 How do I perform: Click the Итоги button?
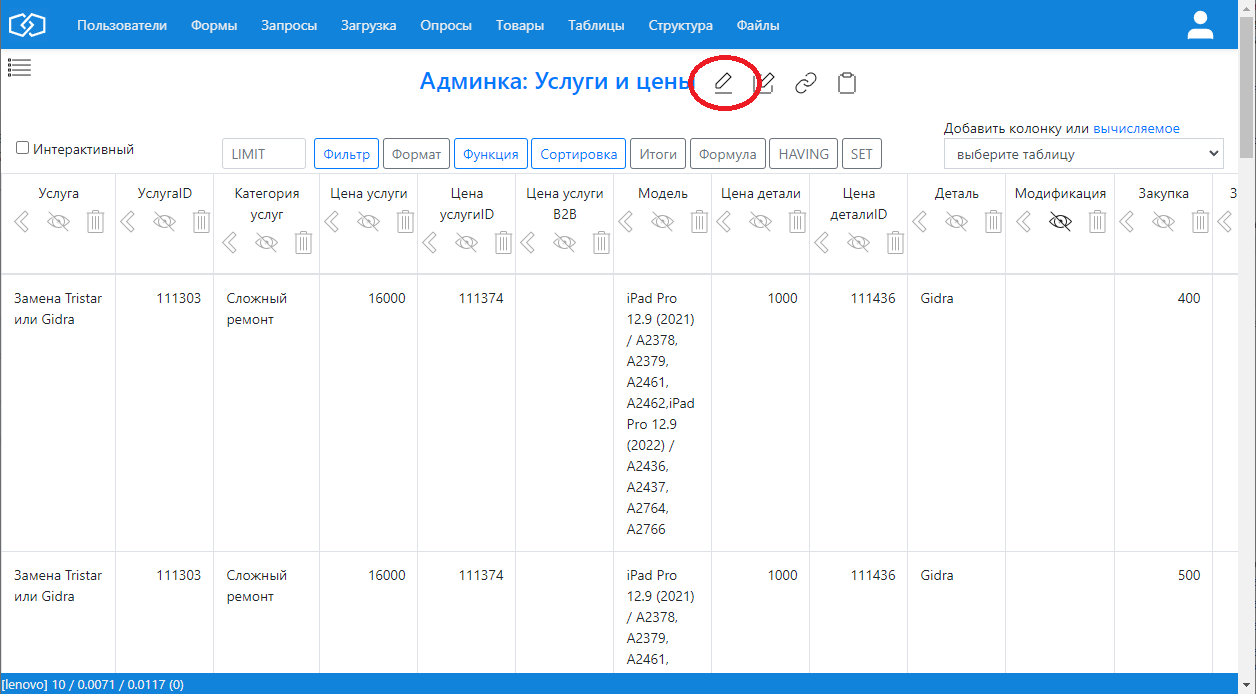click(658, 154)
